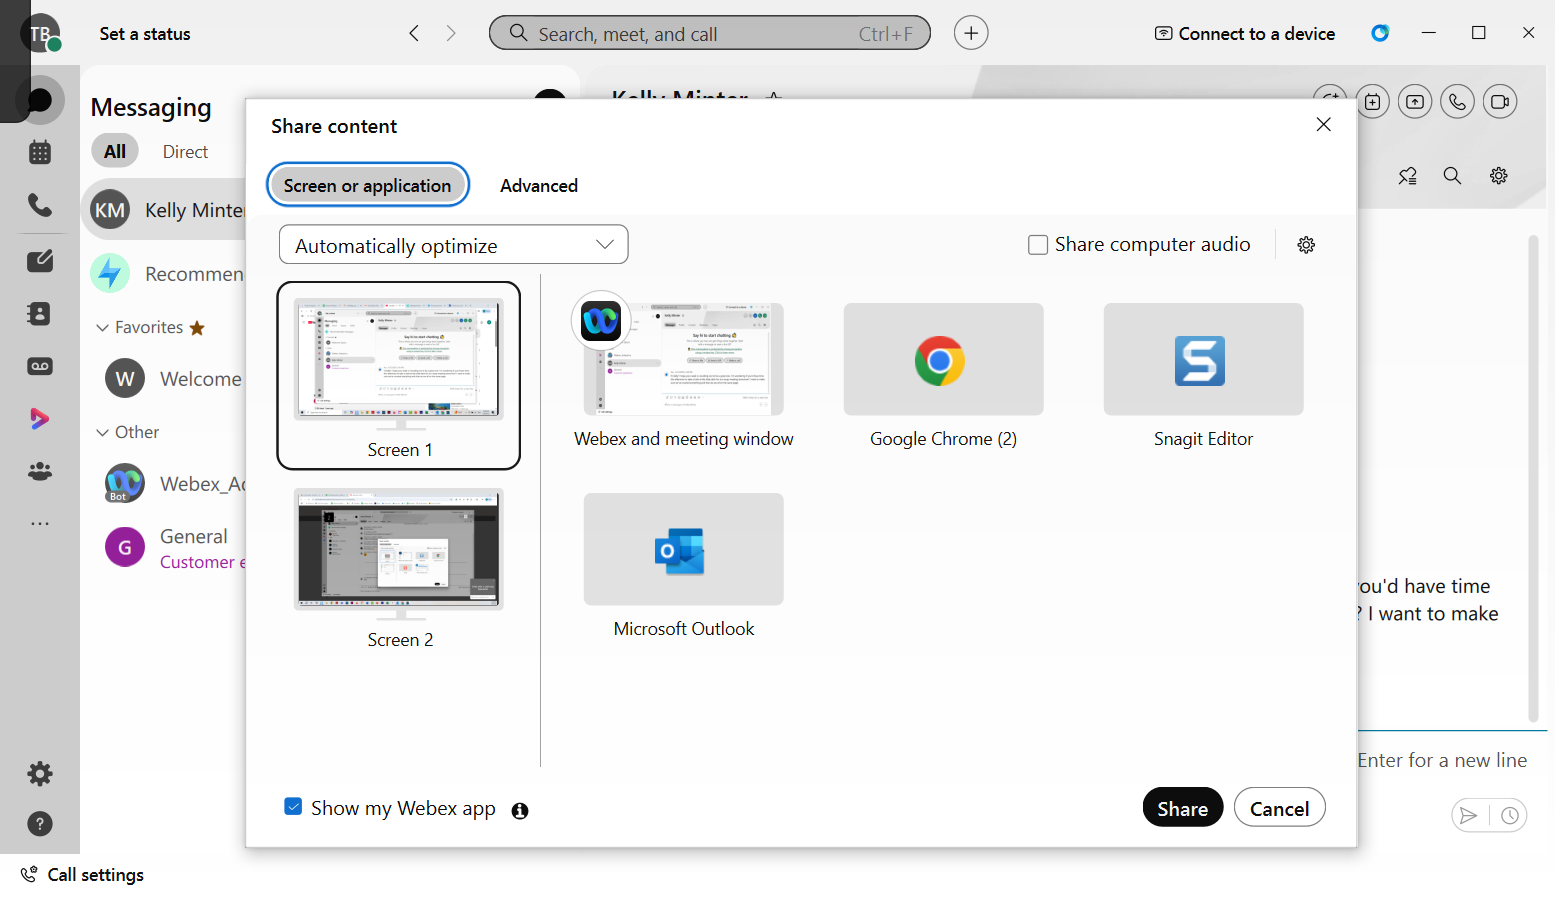Image resolution: width=1555 pixels, height=900 pixels.
Task: Open the Voicemail icon in sidebar
Action: pyautogui.click(x=40, y=366)
